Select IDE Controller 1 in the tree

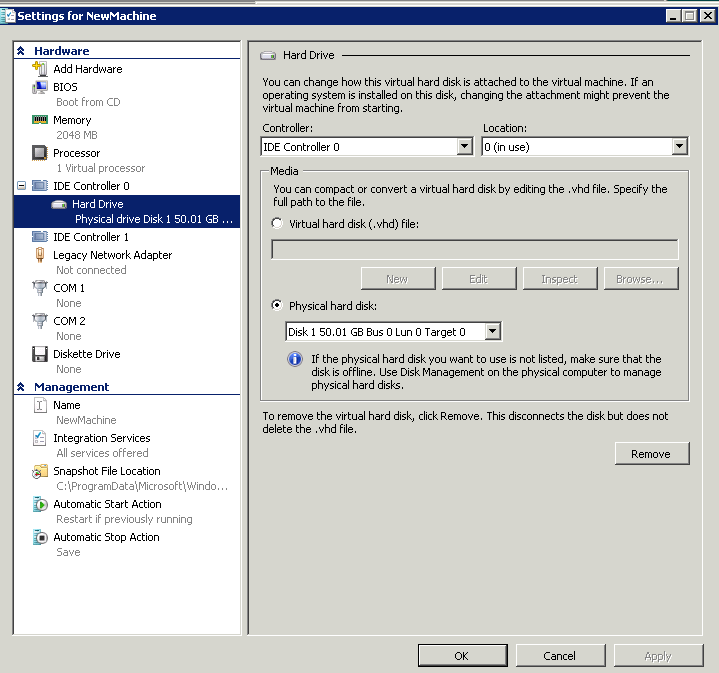tap(91, 237)
